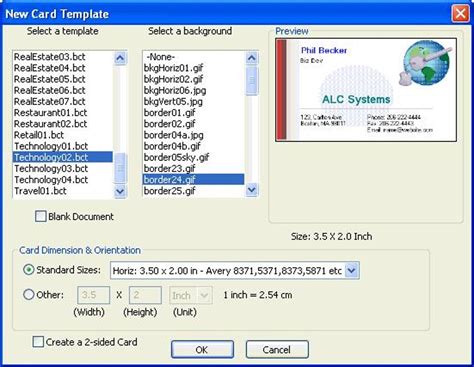Select highlighted Technology02.bct template
Viewport: 474px width, 367px height.
pyautogui.click(x=63, y=157)
